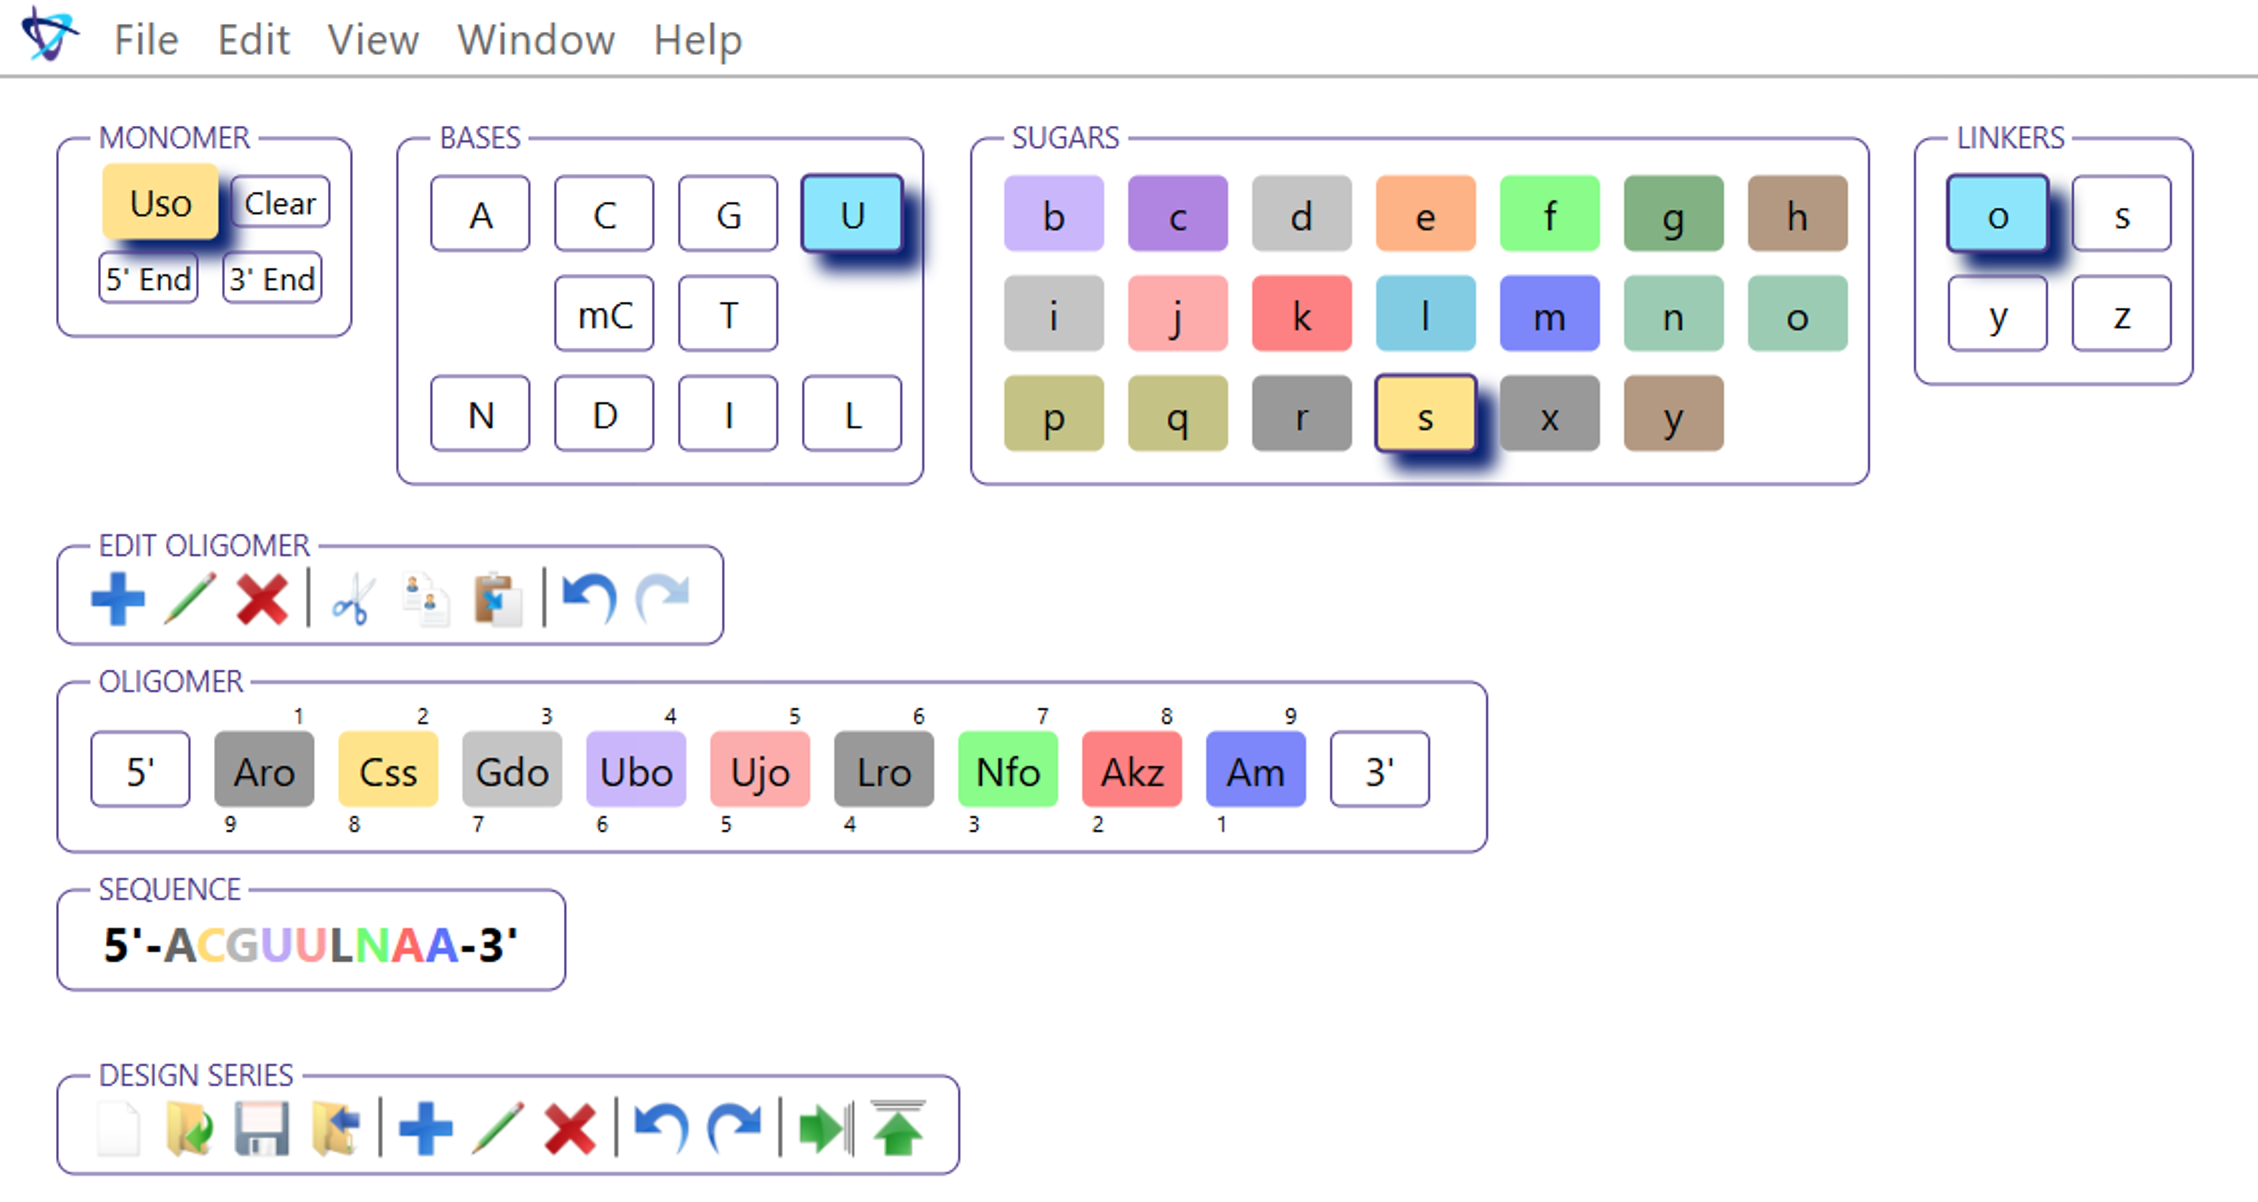Viewport: 2258px width, 1202px height.
Task: Select base G in the Bases panel
Action: 728,214
